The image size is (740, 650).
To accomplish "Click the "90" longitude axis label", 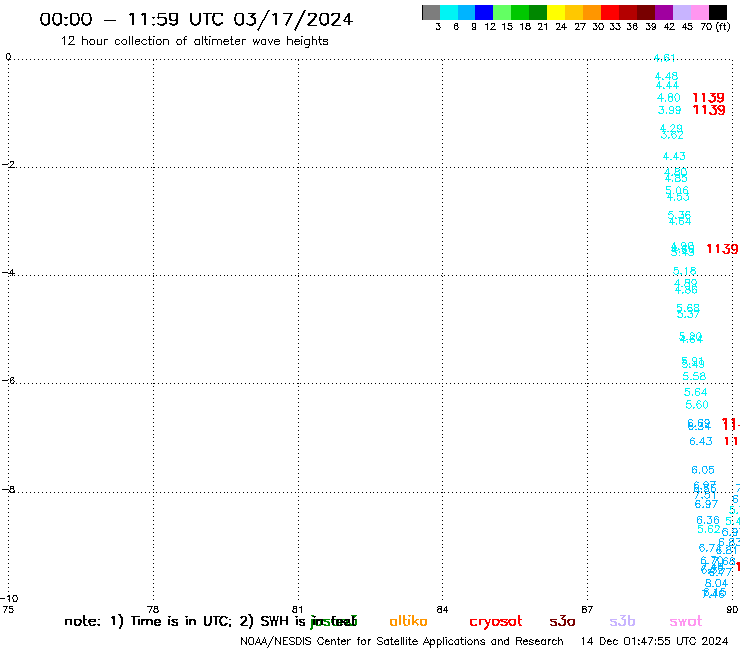I will [x=732, y=609].
